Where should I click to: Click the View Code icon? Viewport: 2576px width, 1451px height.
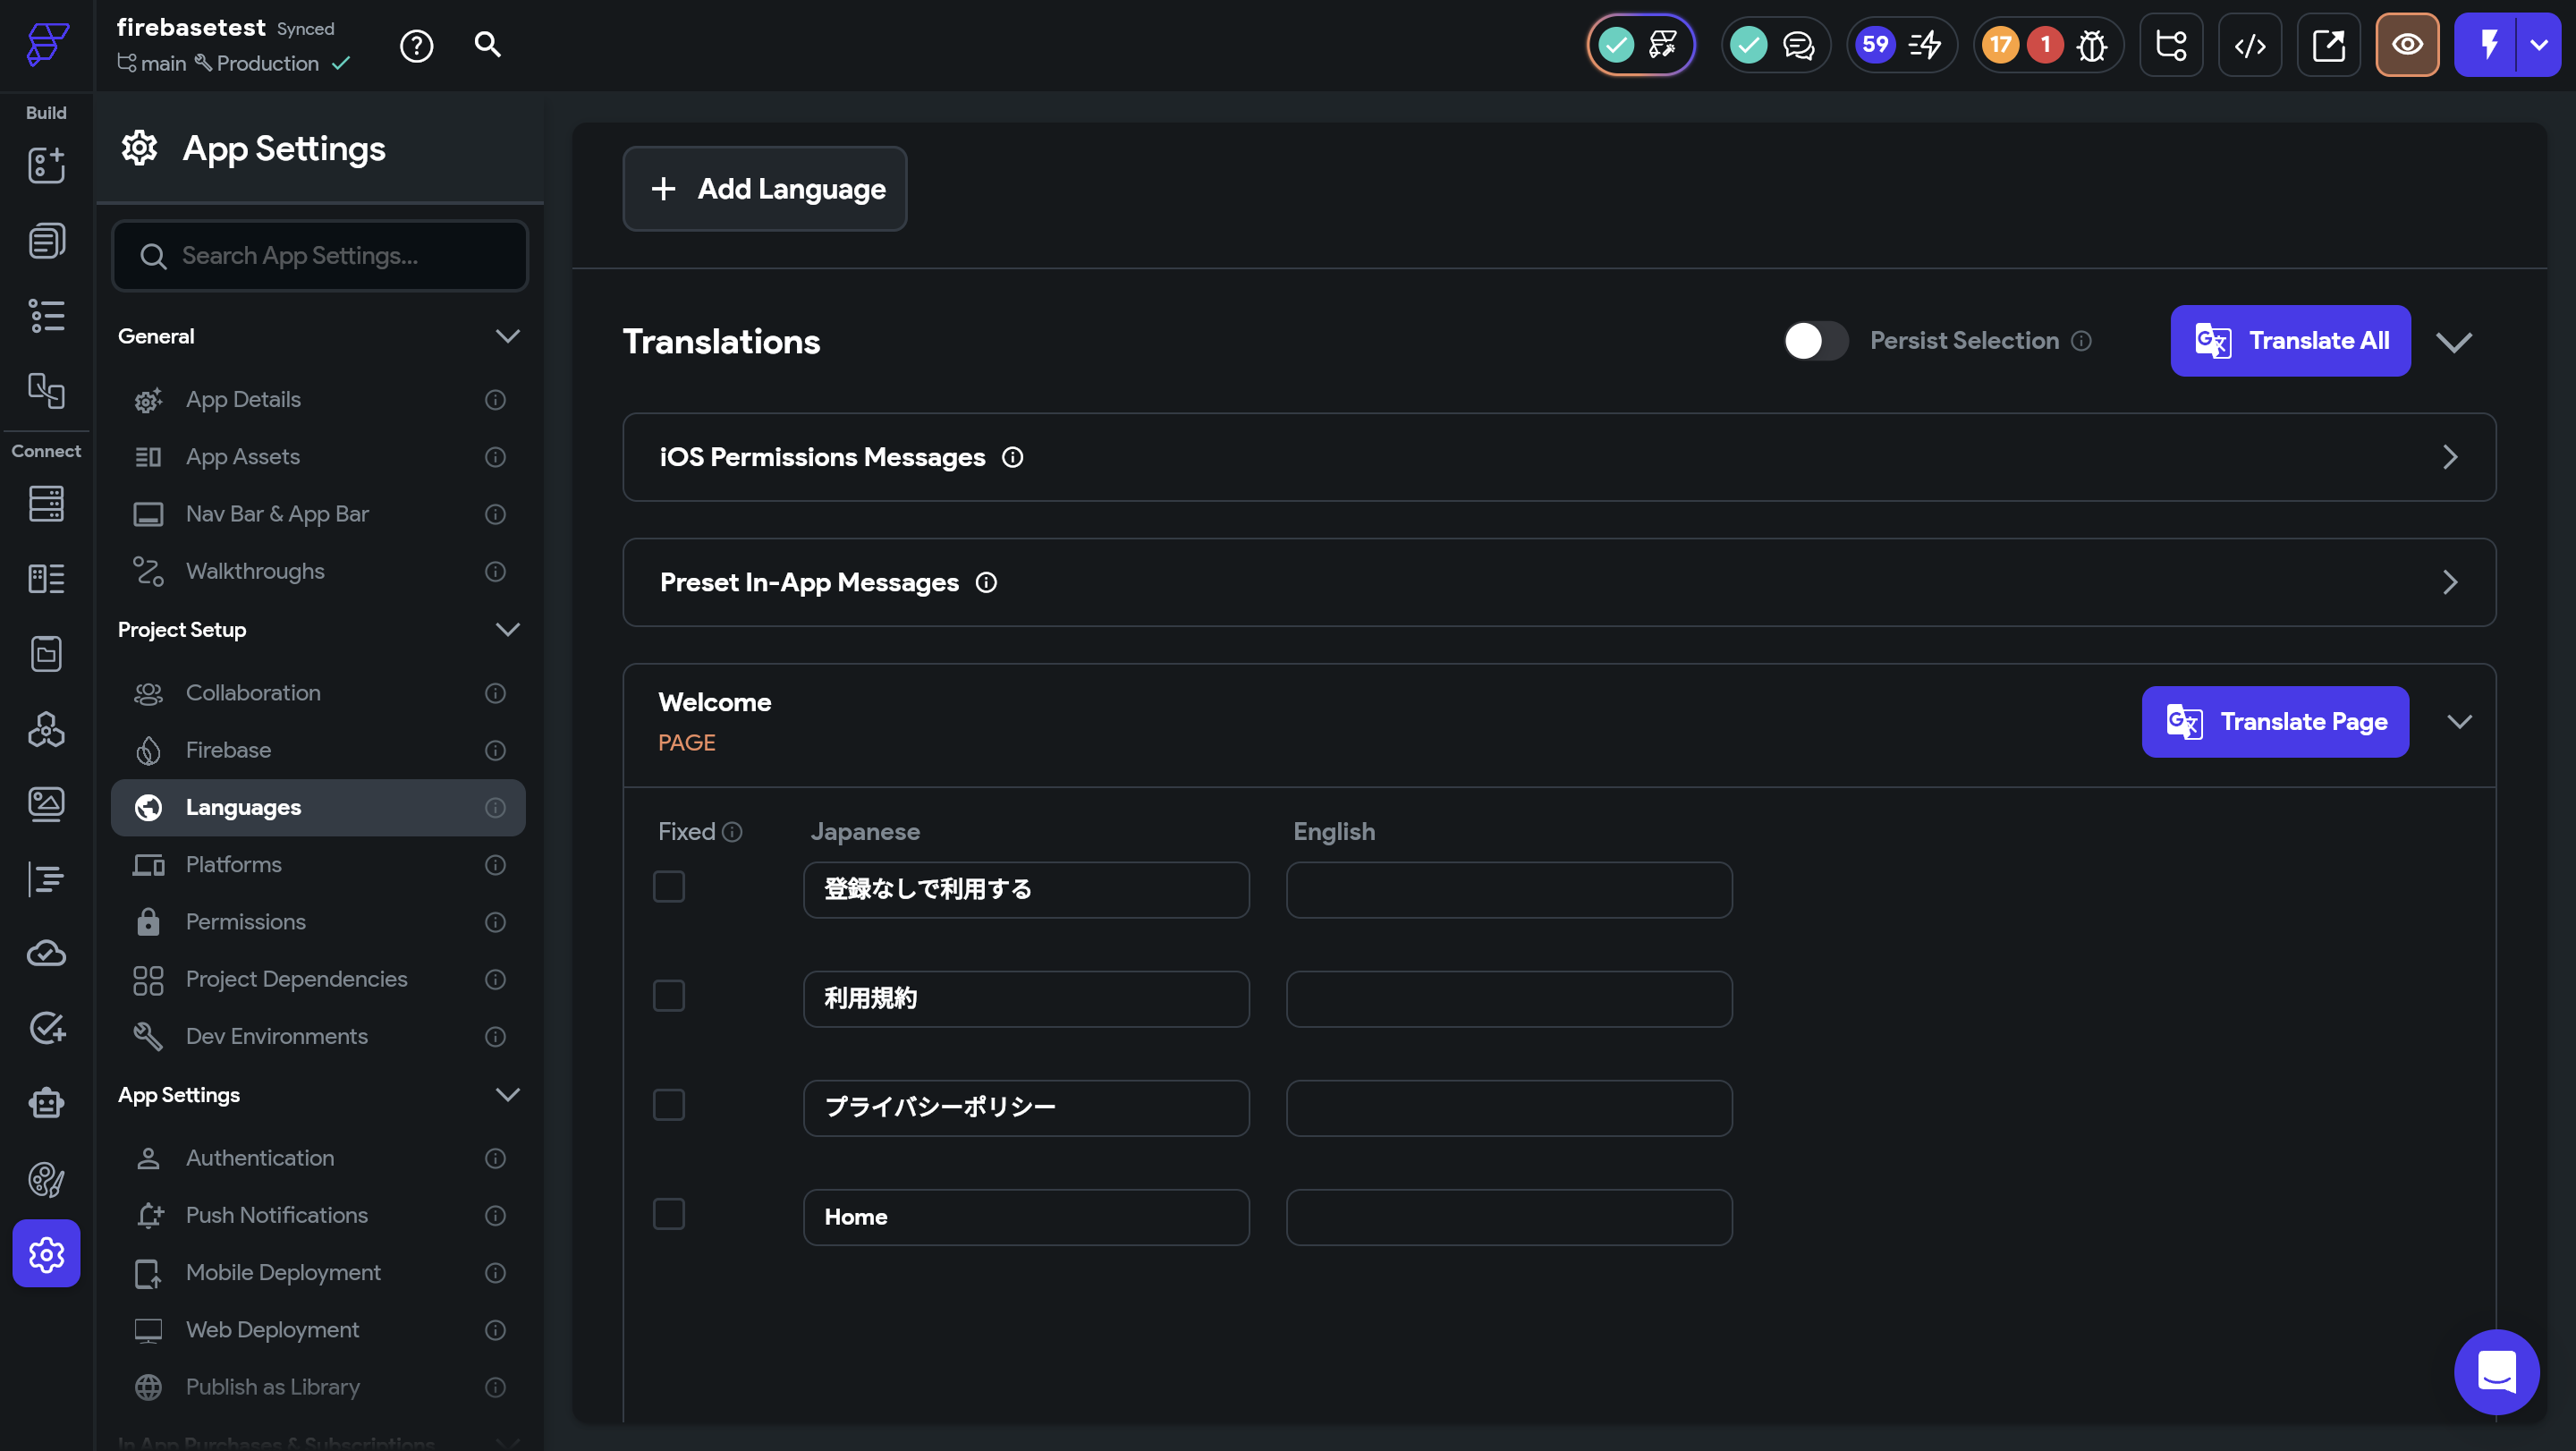(x=2249, y=45)
